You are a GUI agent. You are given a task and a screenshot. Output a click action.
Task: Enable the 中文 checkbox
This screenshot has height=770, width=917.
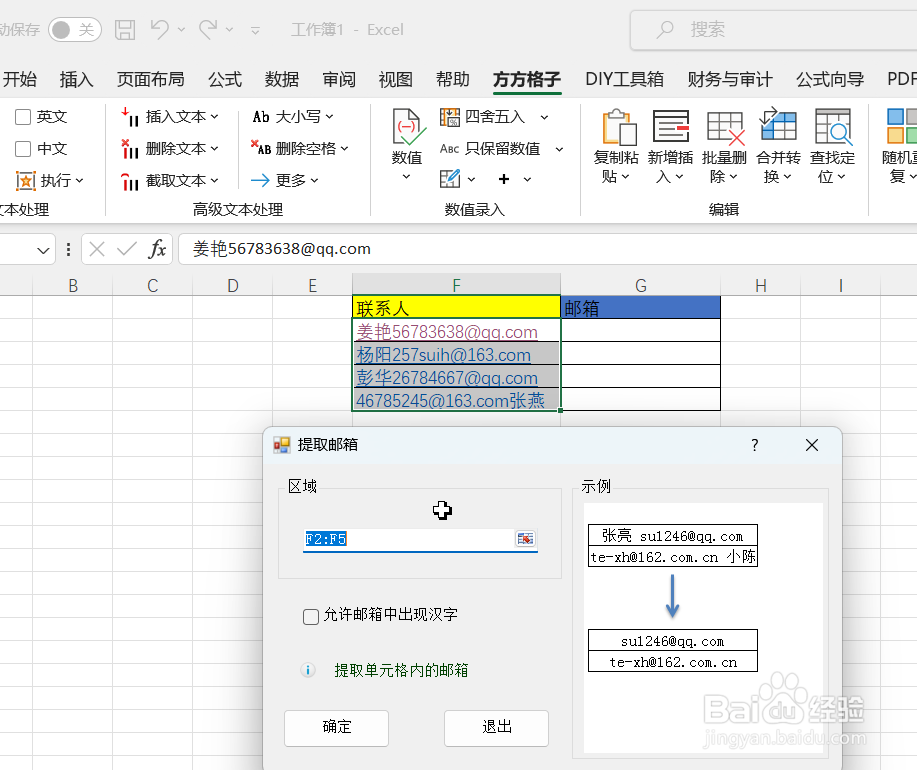23,149
